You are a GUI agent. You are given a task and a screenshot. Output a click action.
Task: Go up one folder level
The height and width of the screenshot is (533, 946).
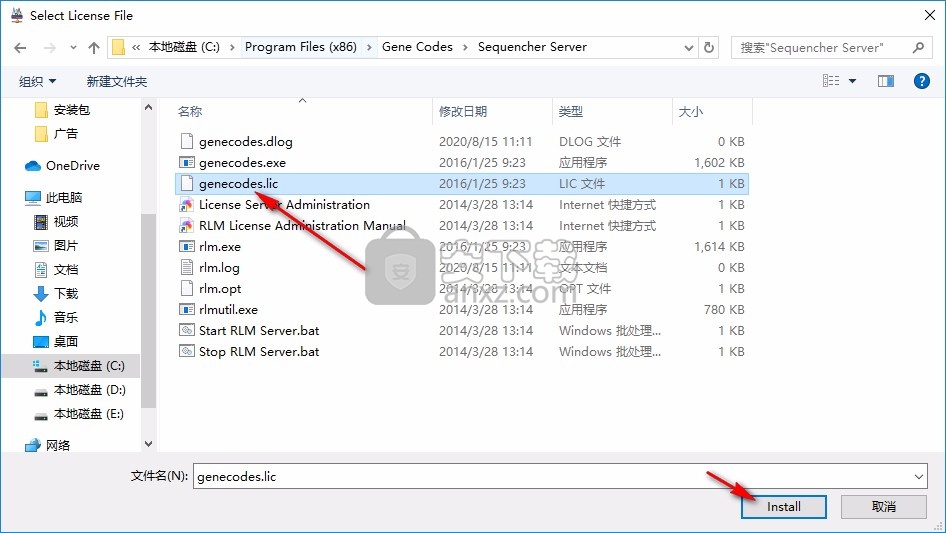tap(94, 48)
